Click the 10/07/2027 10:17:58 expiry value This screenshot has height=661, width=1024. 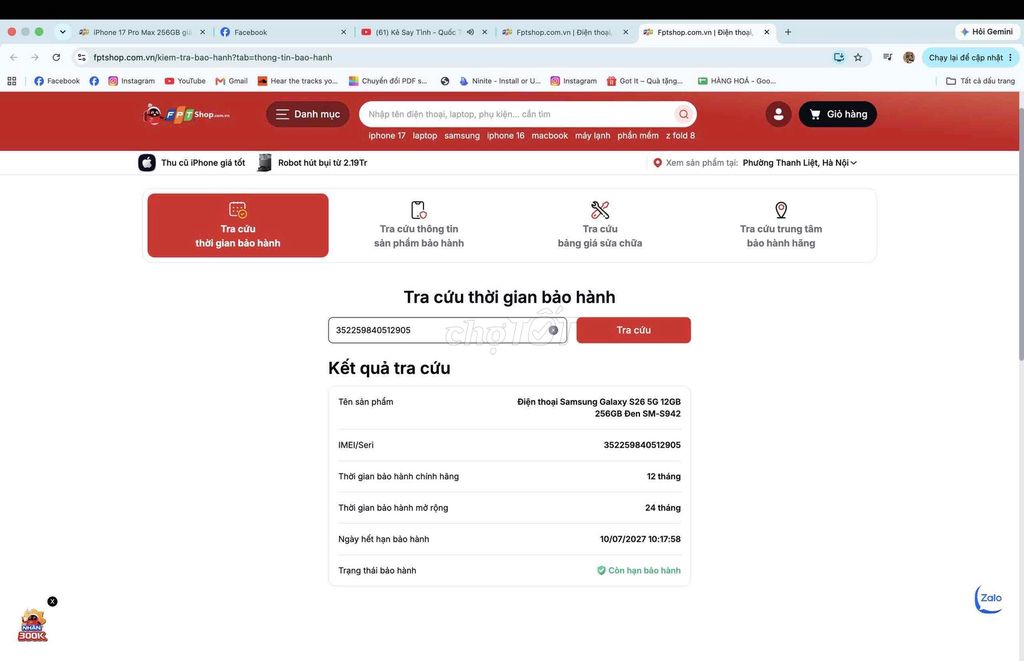640,539
